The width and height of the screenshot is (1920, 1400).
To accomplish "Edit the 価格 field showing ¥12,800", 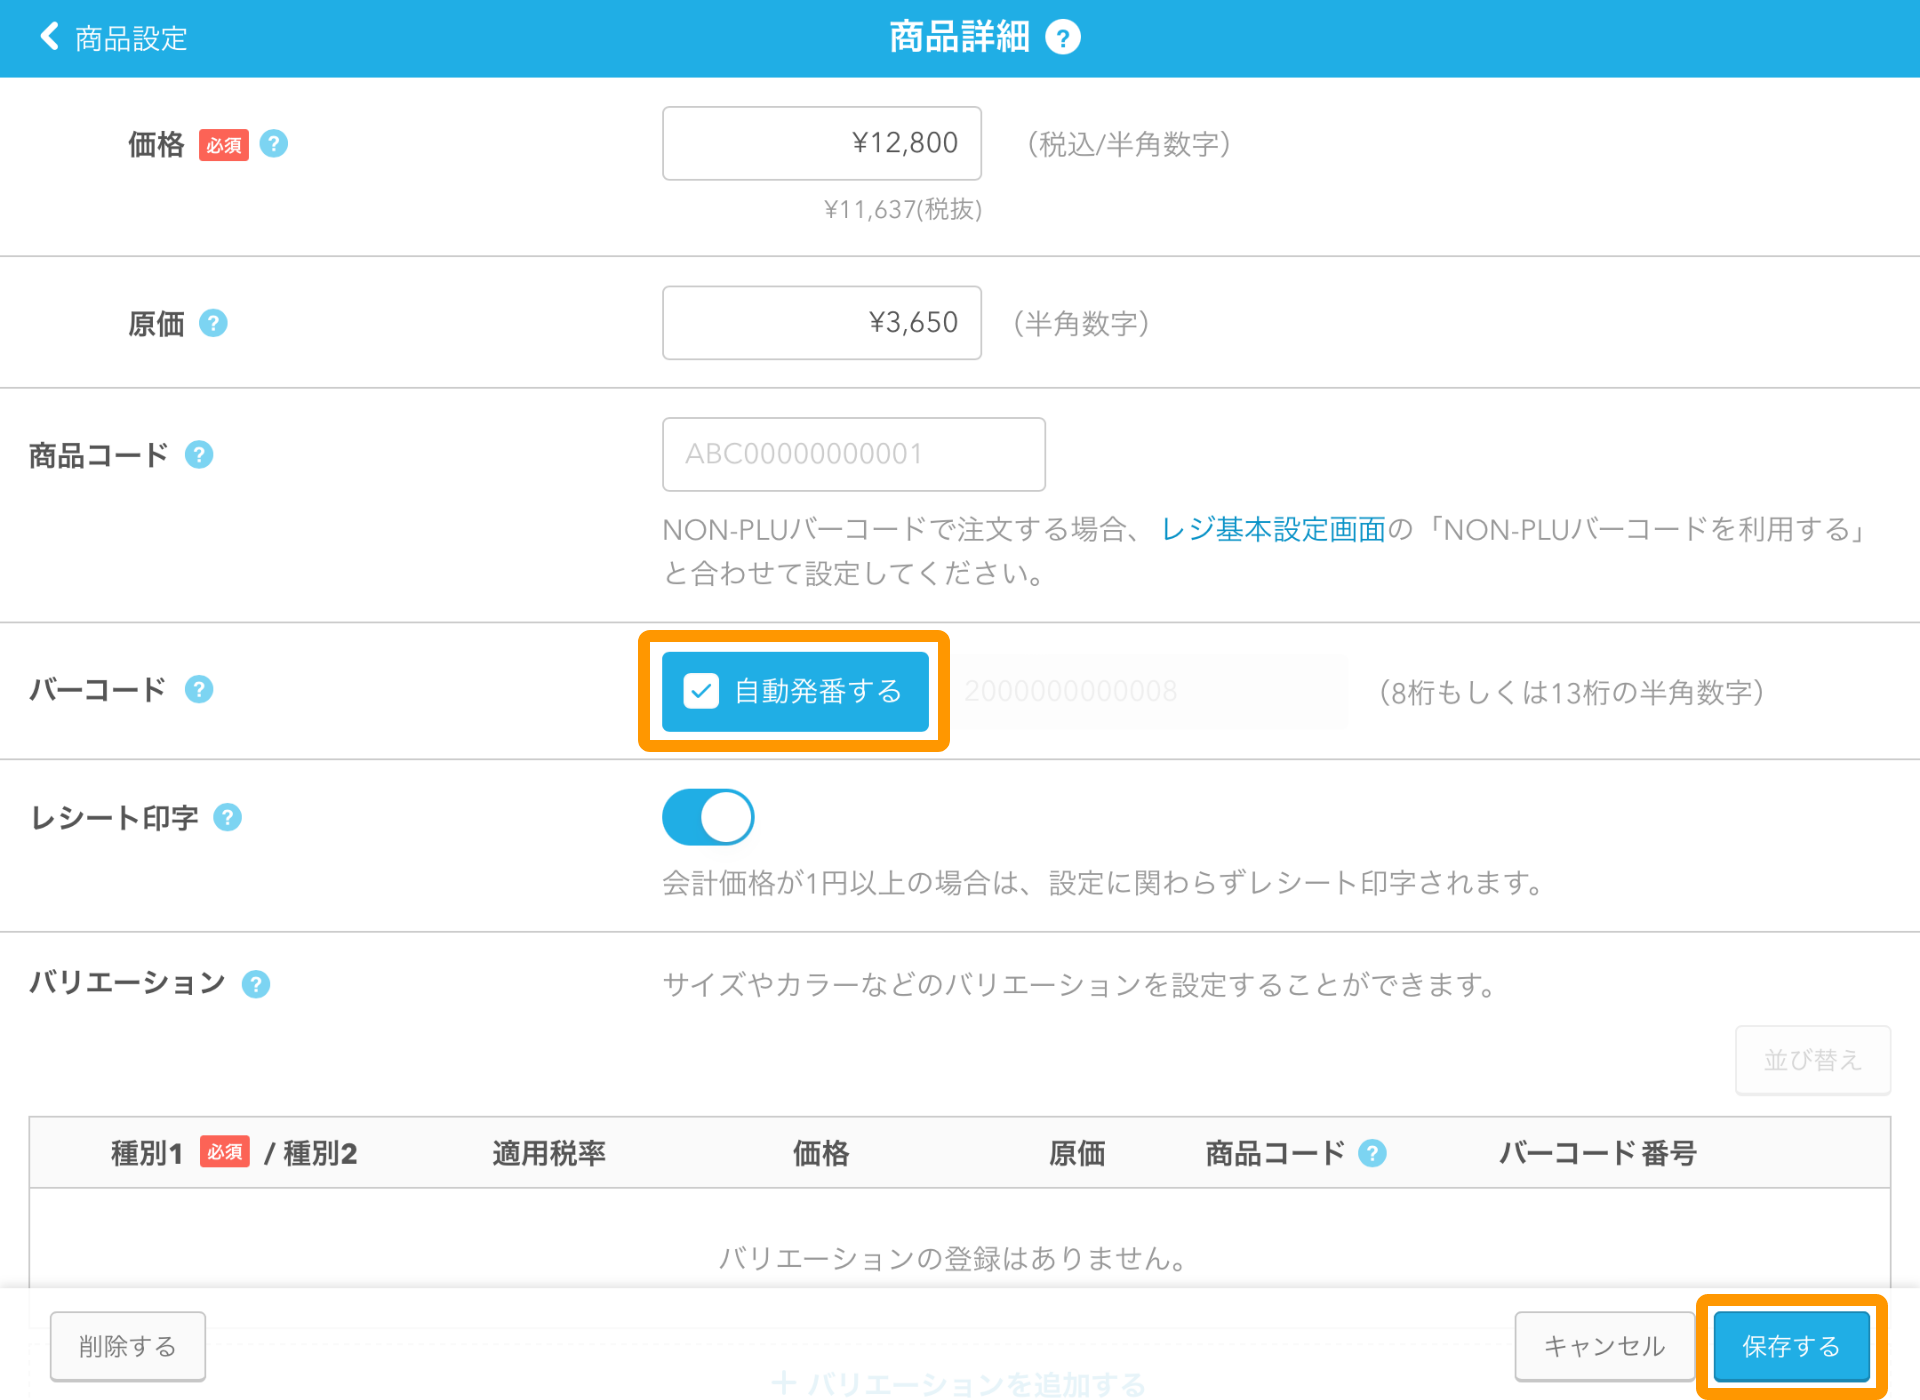I will click(821, 143).
